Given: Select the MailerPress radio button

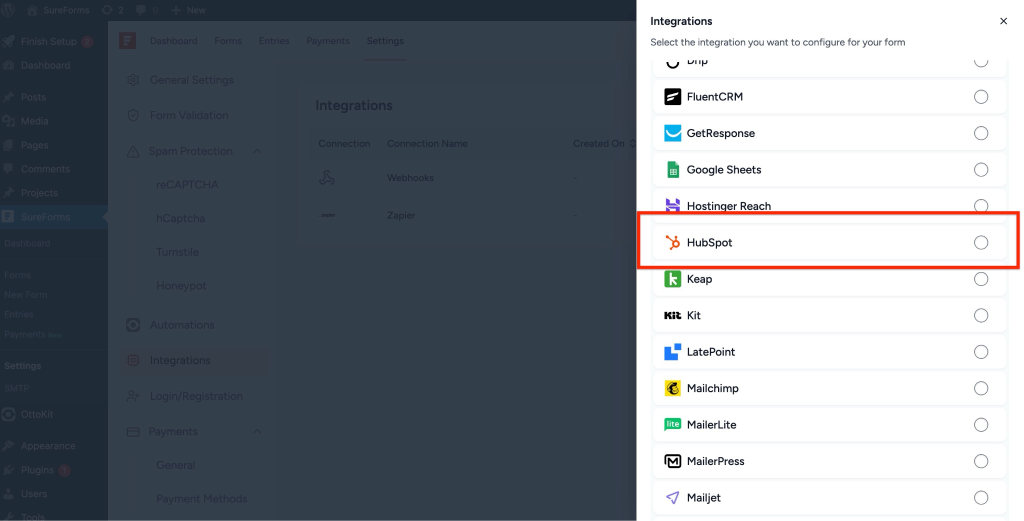Looking at the screenshot, I should (981, 462).
